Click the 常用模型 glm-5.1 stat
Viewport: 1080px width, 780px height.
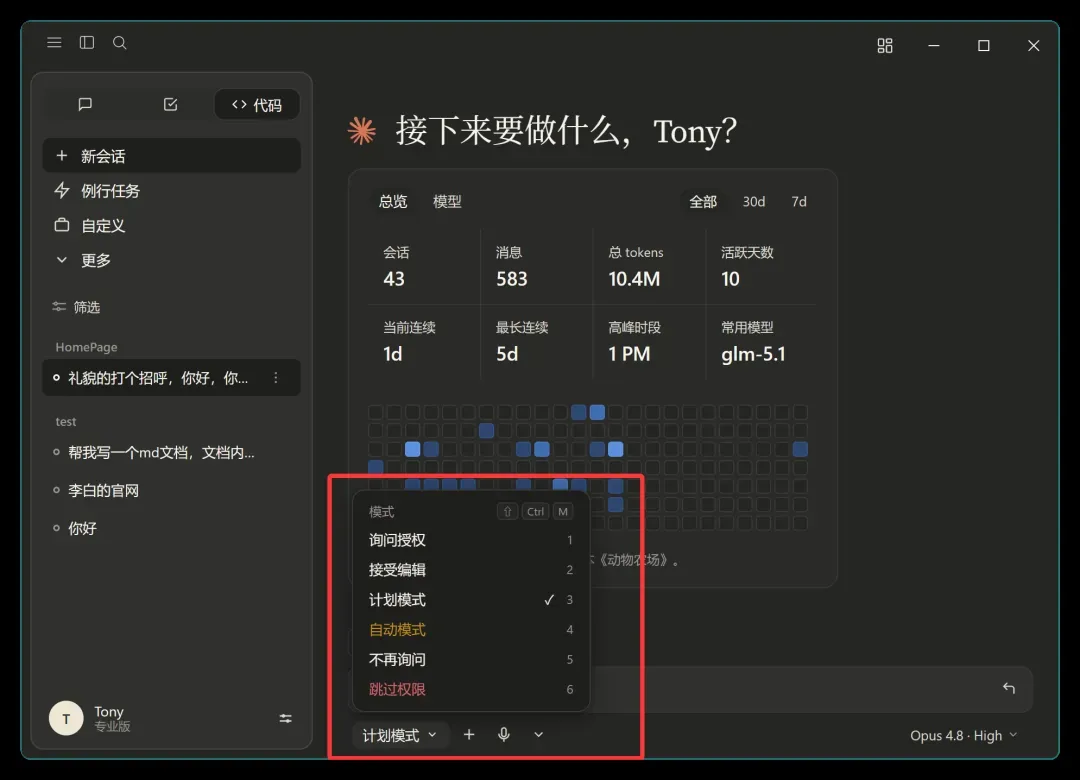(761, 342)
